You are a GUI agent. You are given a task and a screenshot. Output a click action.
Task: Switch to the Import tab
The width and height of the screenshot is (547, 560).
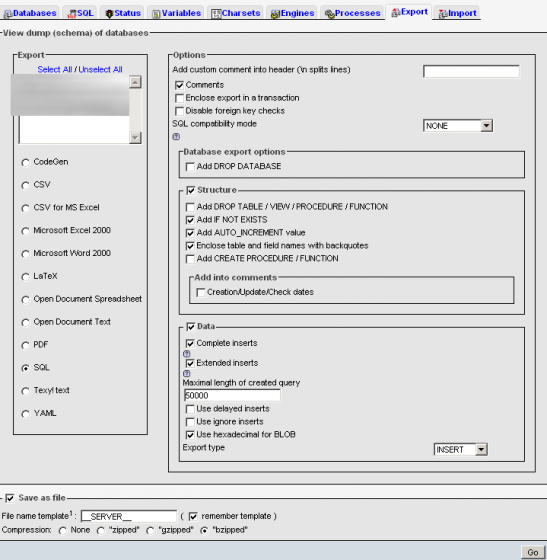click(x=457, y=13)
